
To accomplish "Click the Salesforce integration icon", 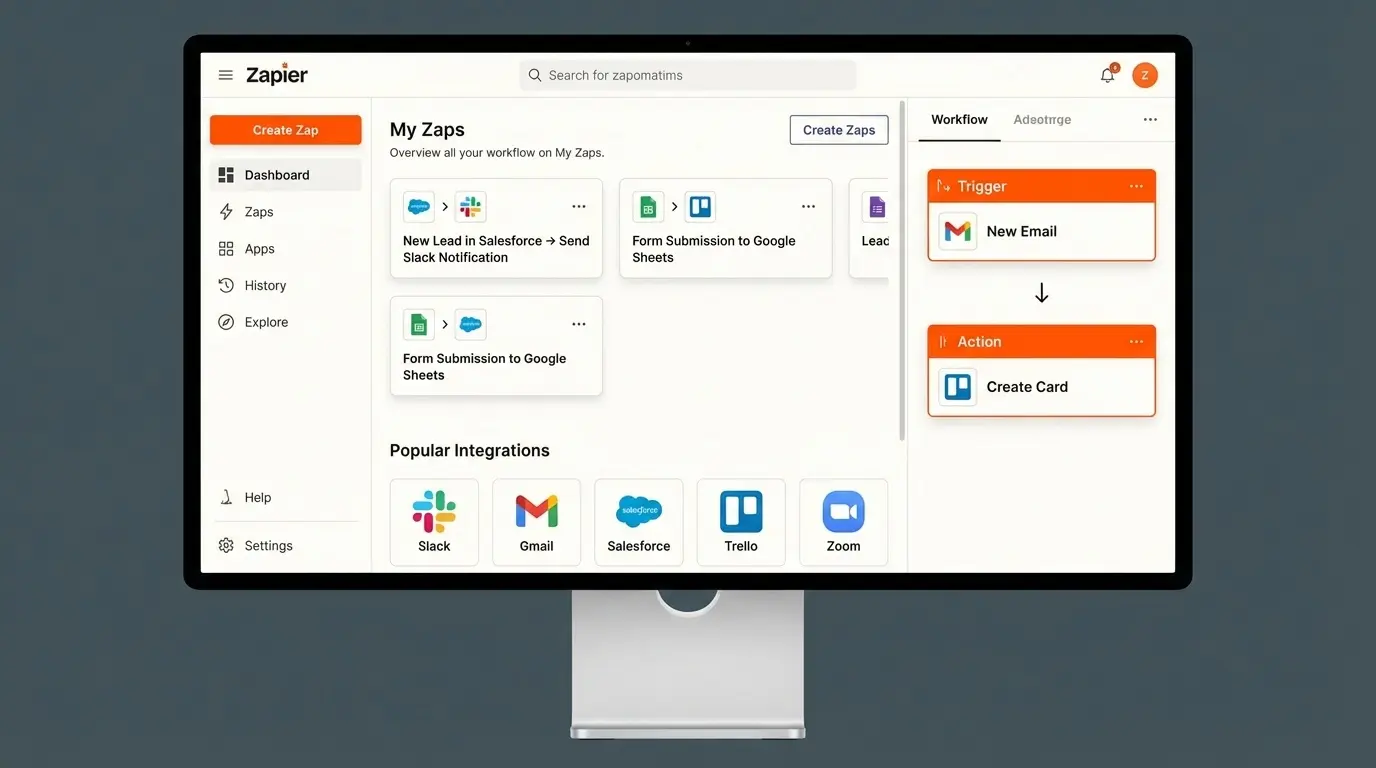I will tap(638, 510).
